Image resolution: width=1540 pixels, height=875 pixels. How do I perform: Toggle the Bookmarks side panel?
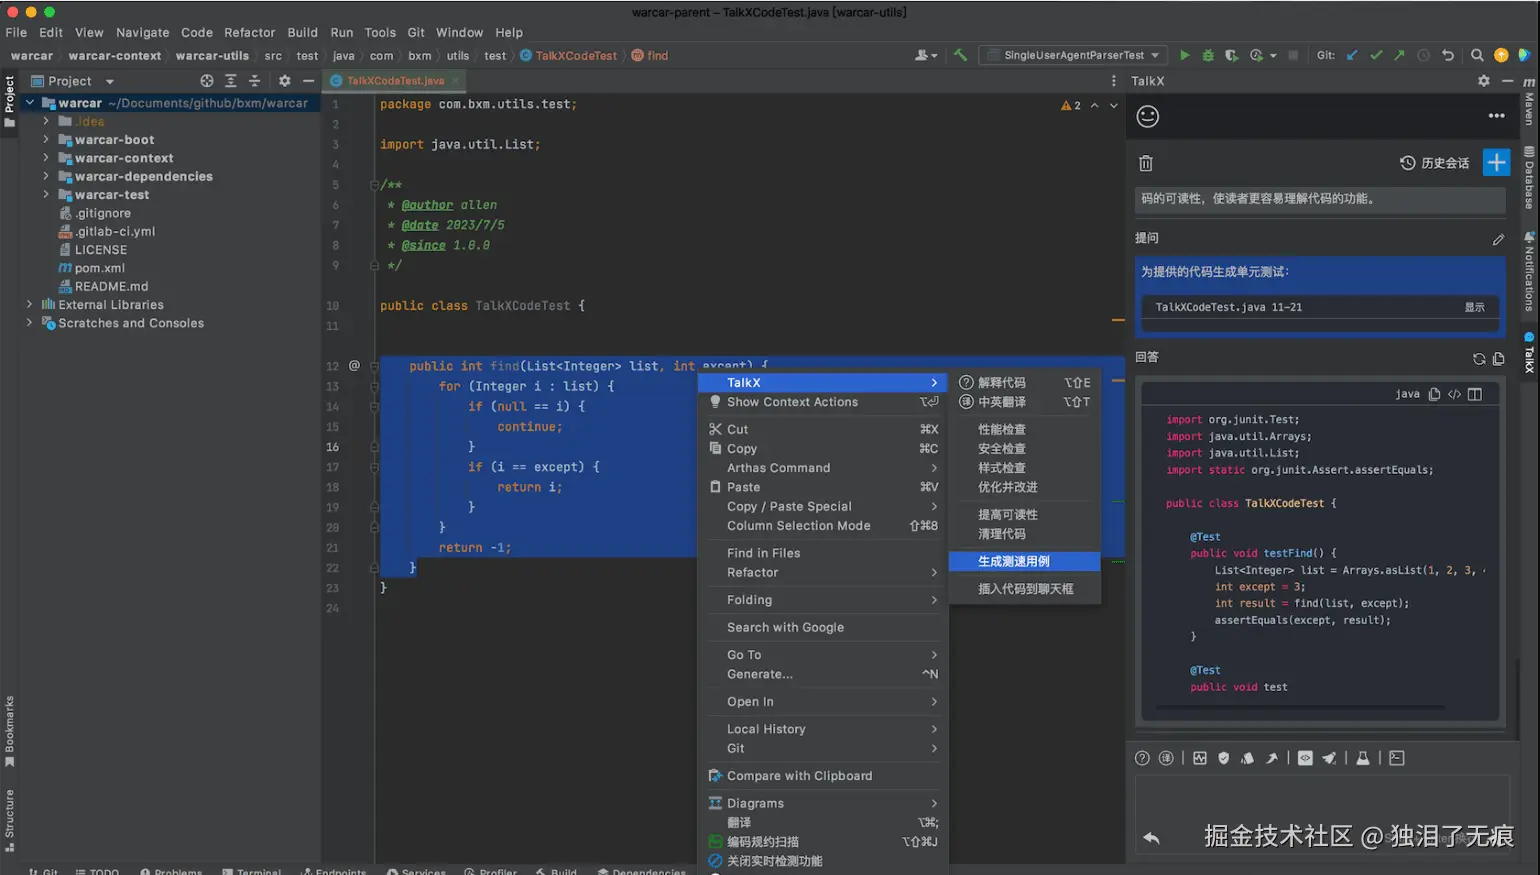tap(9, 730)
